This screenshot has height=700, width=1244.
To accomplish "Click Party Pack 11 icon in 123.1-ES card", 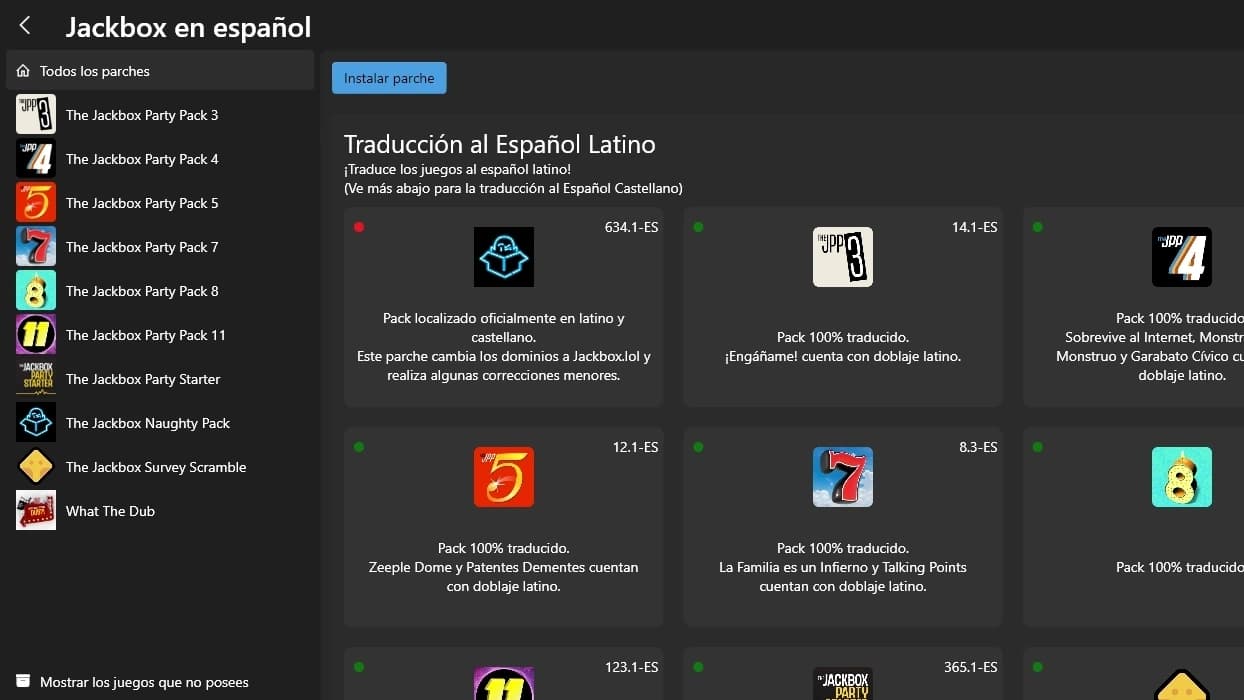I will 503,684.
